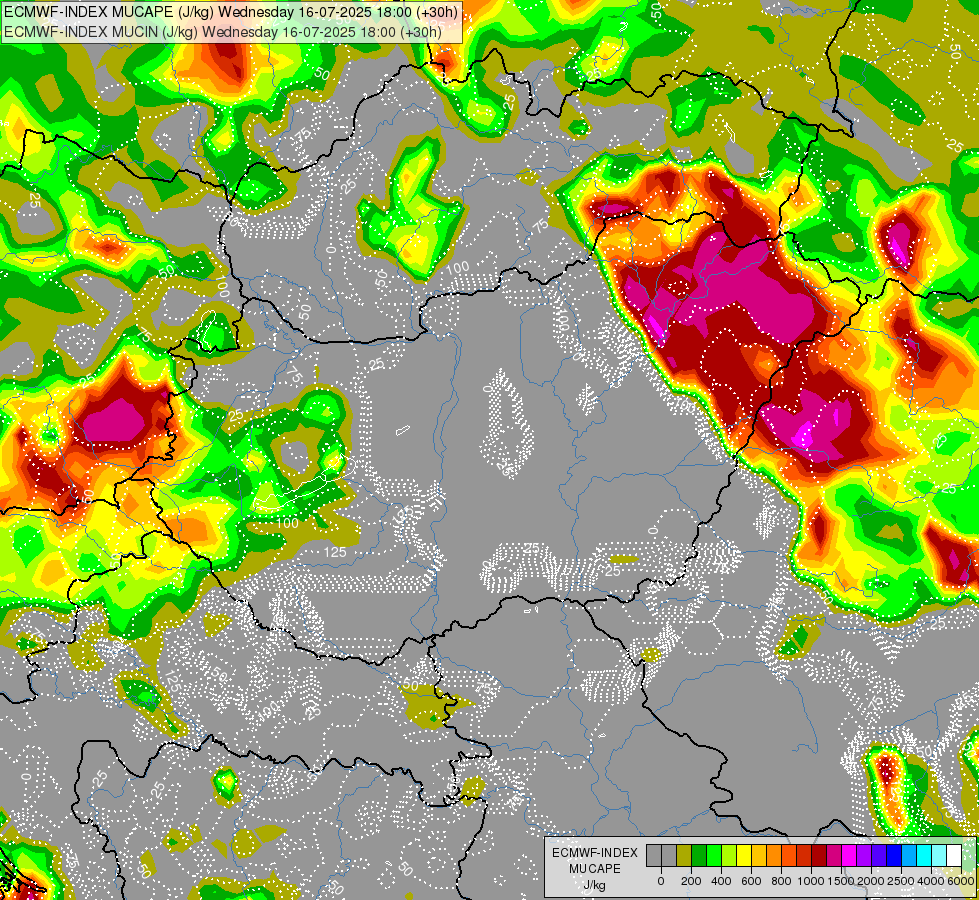Select the red swatch left of 1000
This screenshot has width=979, height=900.
pyautogui.click(x=804, y=856)
